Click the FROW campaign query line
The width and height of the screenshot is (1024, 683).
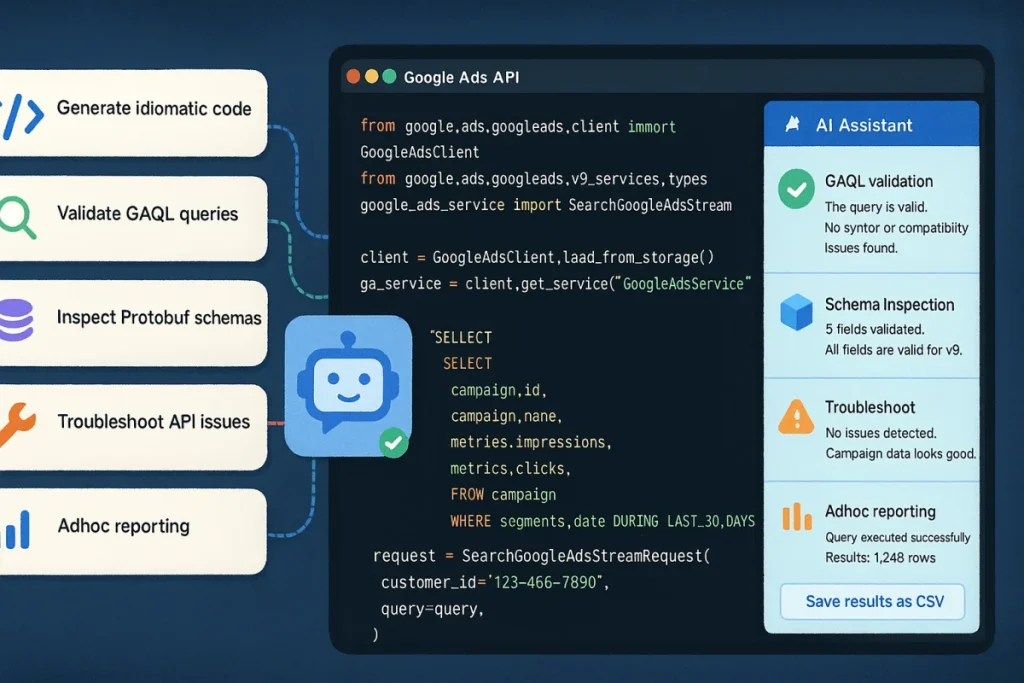[503, 494]
